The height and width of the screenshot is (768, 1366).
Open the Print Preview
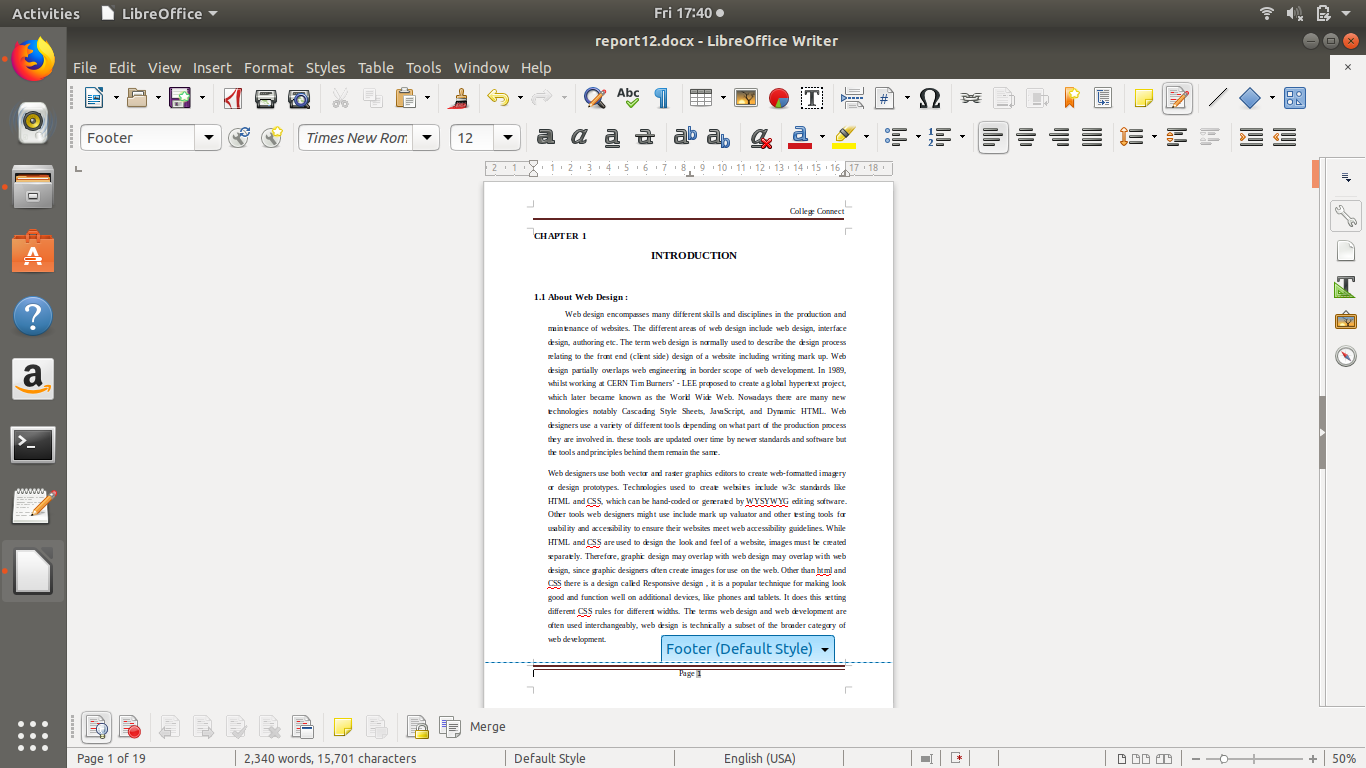coord(299,97)
